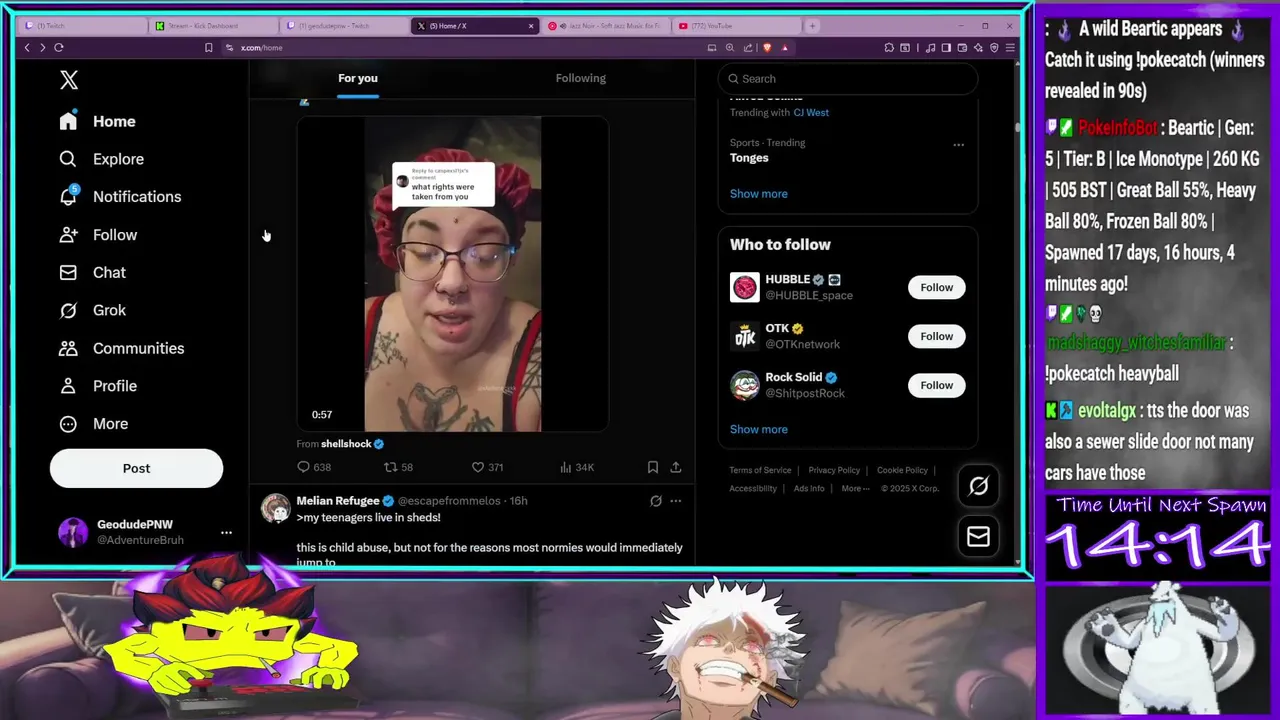This screenshot has width=1280, height=720.
Task: Switch to the For you tab
Action: [358, 78]
